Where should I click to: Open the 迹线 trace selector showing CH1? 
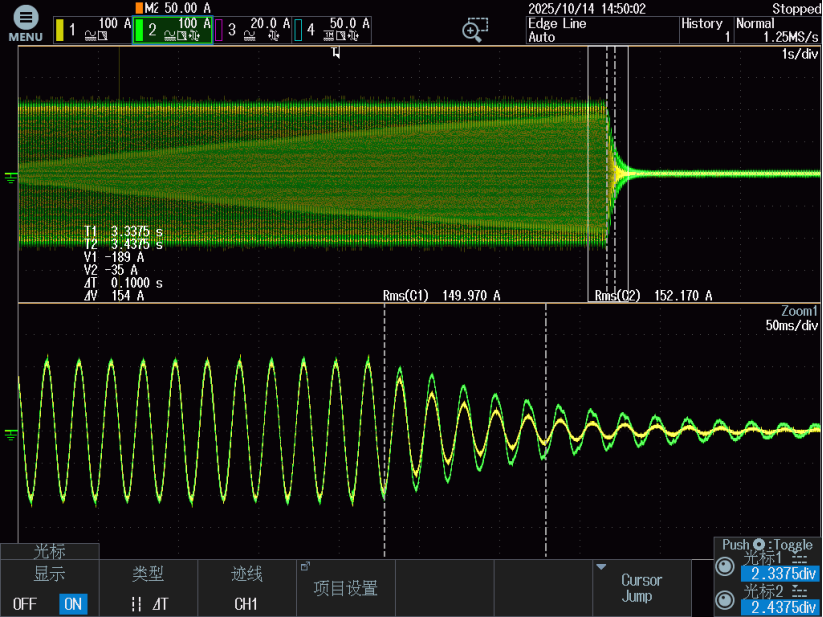pos(246,588)
